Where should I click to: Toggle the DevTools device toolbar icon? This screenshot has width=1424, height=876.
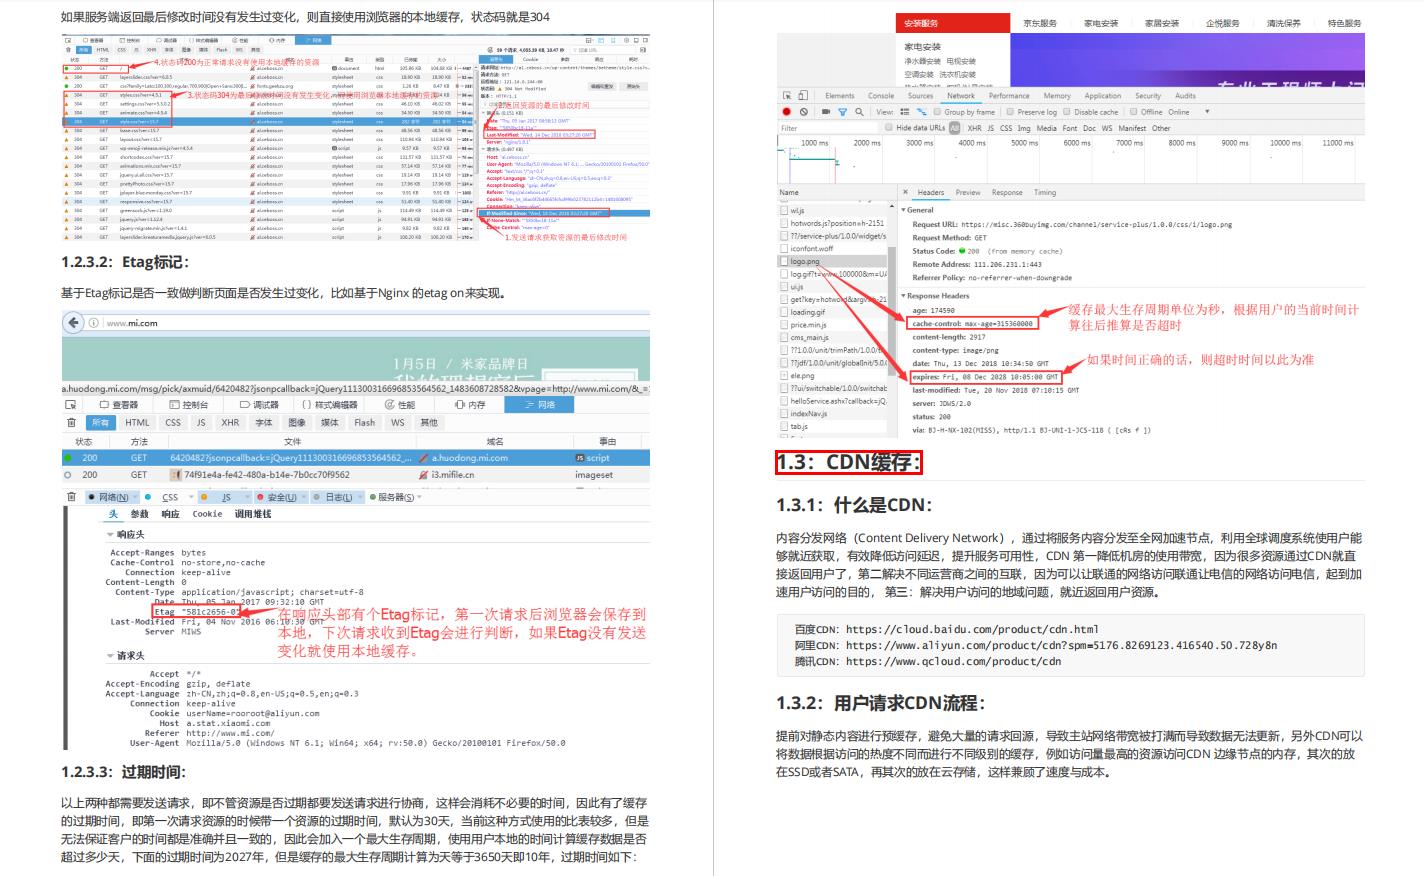click(x=803, y=96)
